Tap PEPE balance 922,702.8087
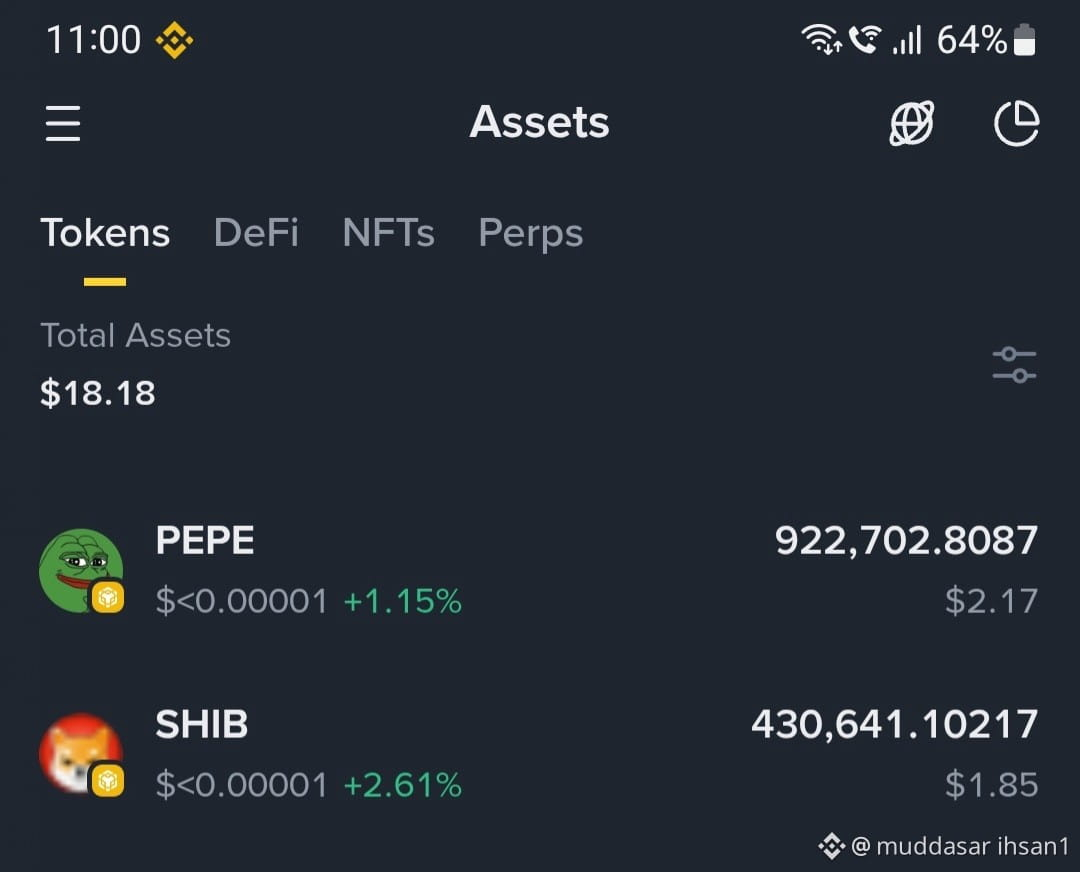 click(906, 541)
